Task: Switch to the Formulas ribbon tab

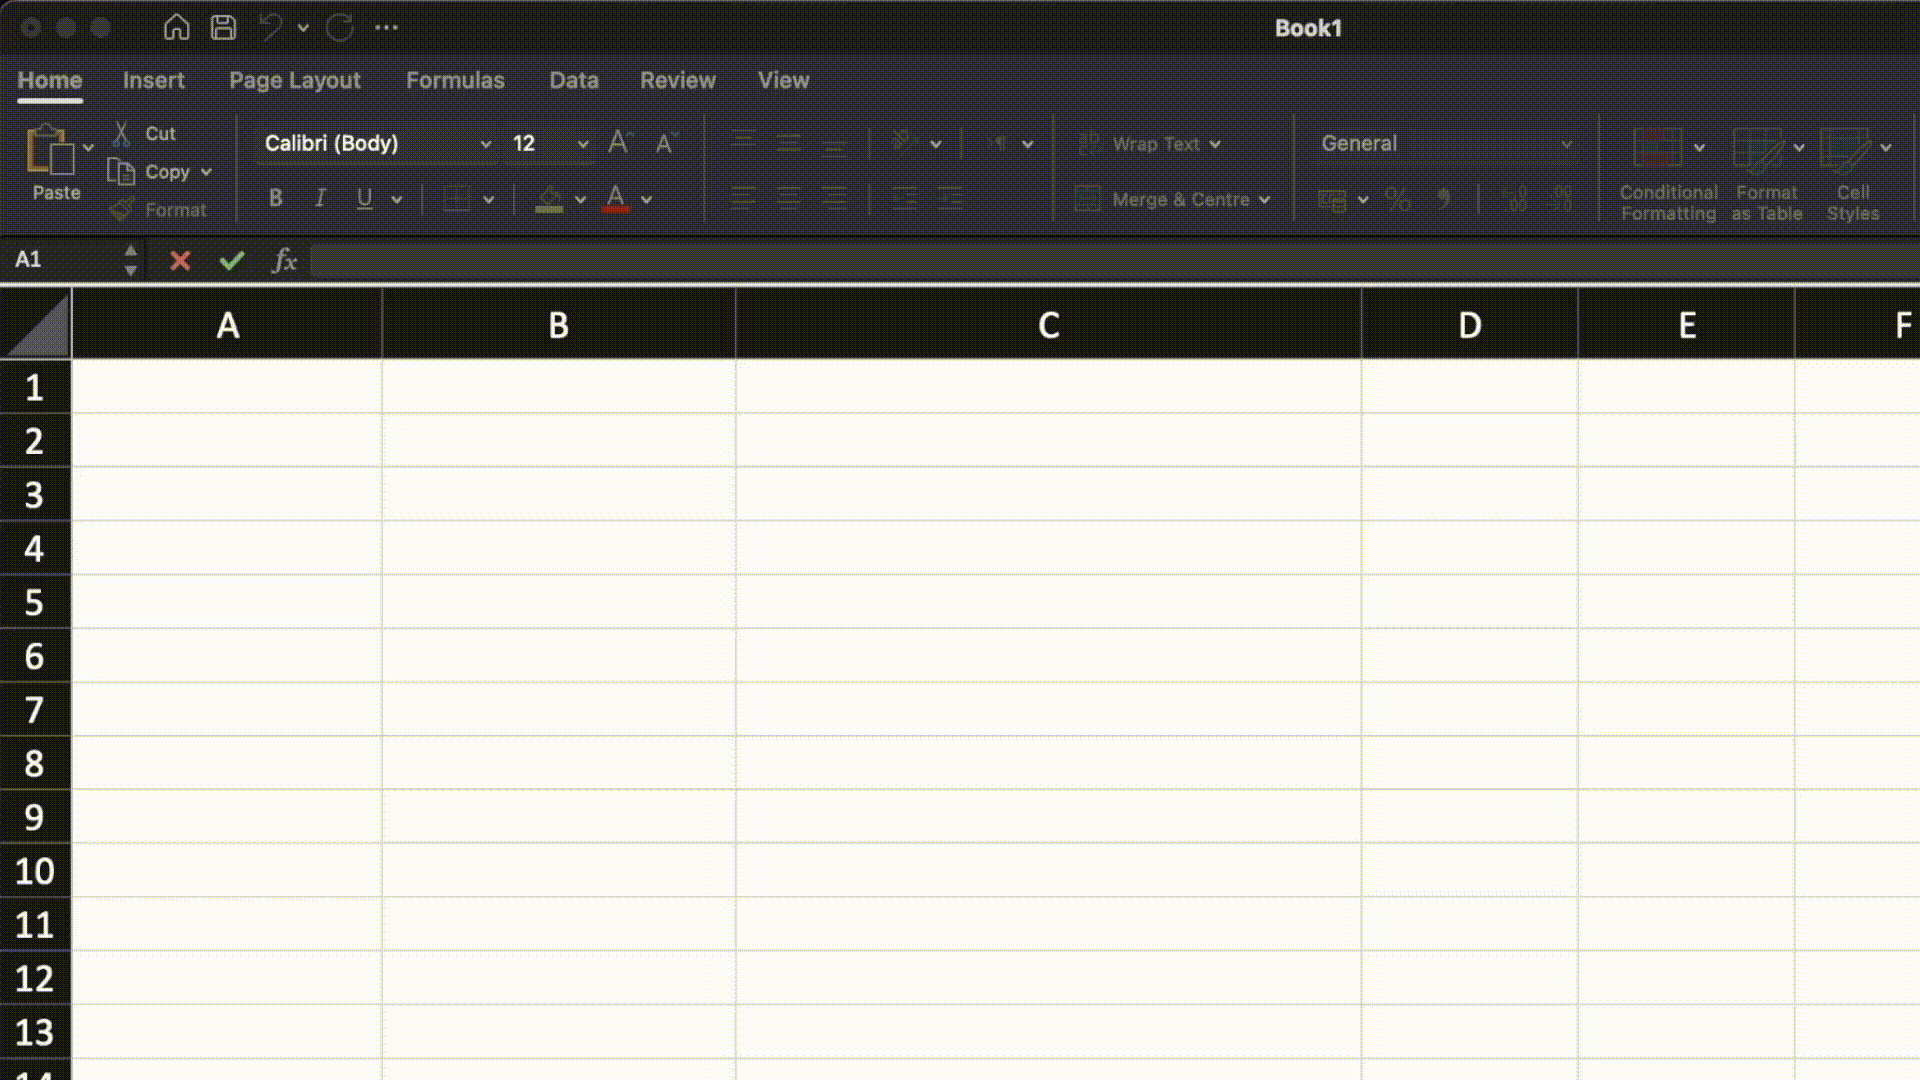Action: pos(455,80)
